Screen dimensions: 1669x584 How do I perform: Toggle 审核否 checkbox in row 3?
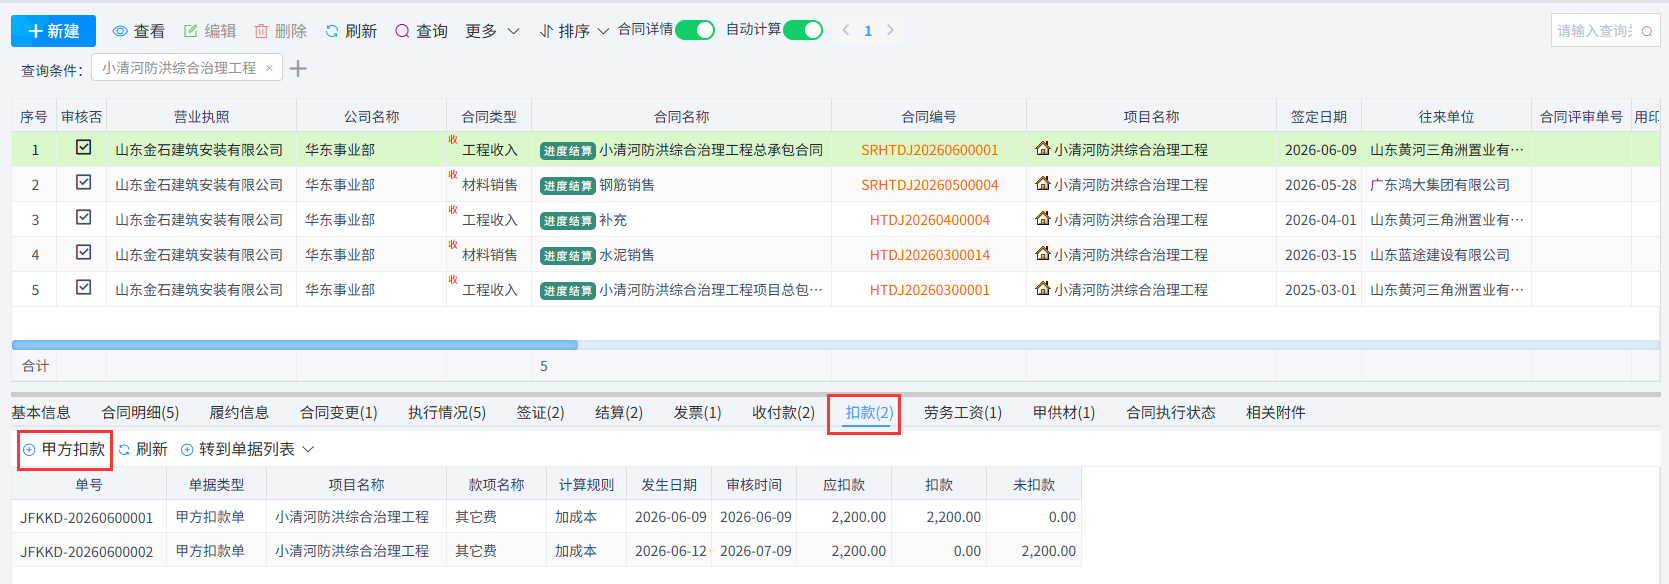tap(84, 217)
